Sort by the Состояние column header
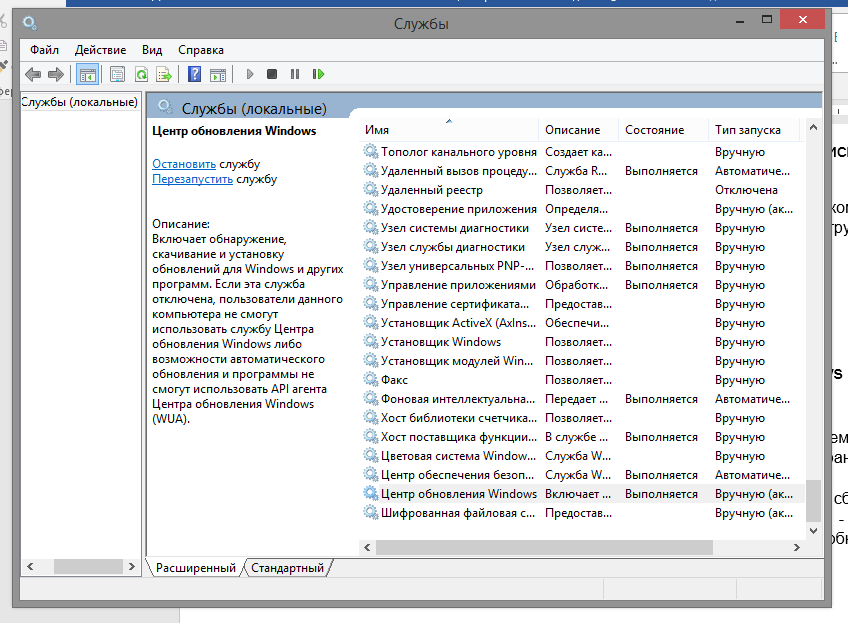848x623 pixels. (x=663, y=130)
